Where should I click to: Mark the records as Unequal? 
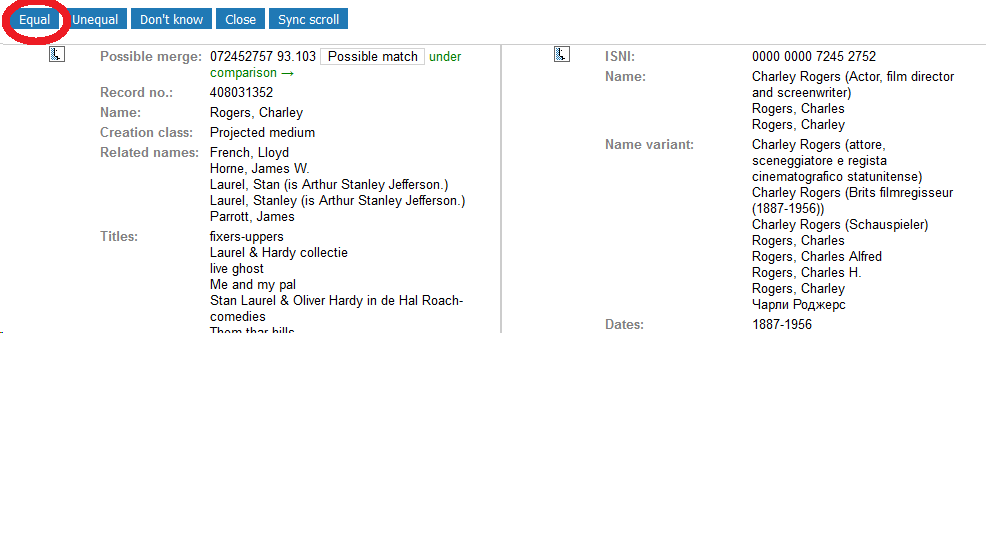(x=95, y=19)
